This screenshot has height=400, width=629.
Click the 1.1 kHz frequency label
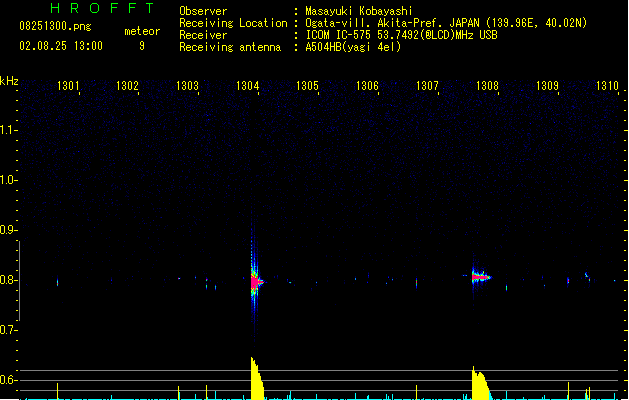coord(8,130)
